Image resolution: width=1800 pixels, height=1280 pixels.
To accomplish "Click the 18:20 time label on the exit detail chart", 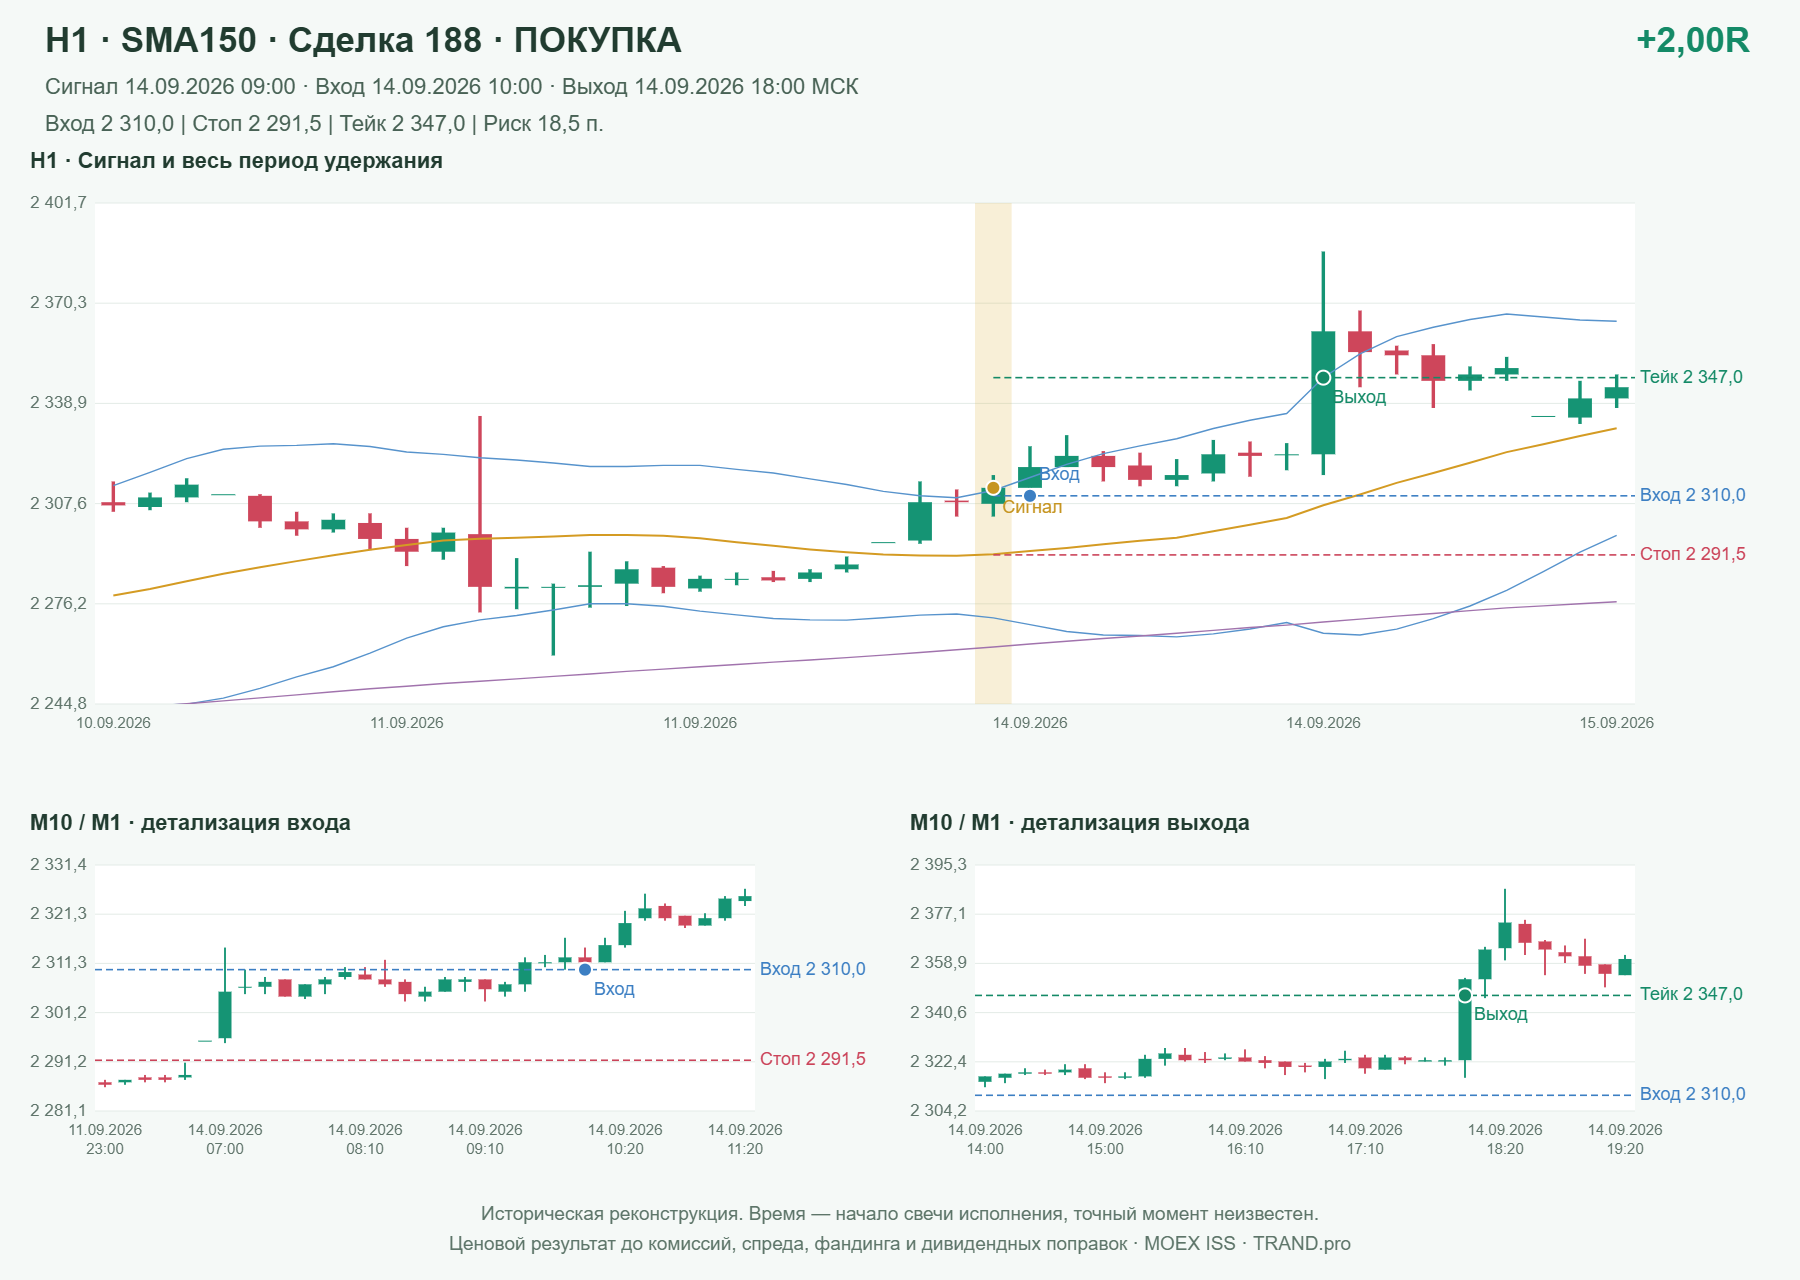I will [x=1505, y=1149].
